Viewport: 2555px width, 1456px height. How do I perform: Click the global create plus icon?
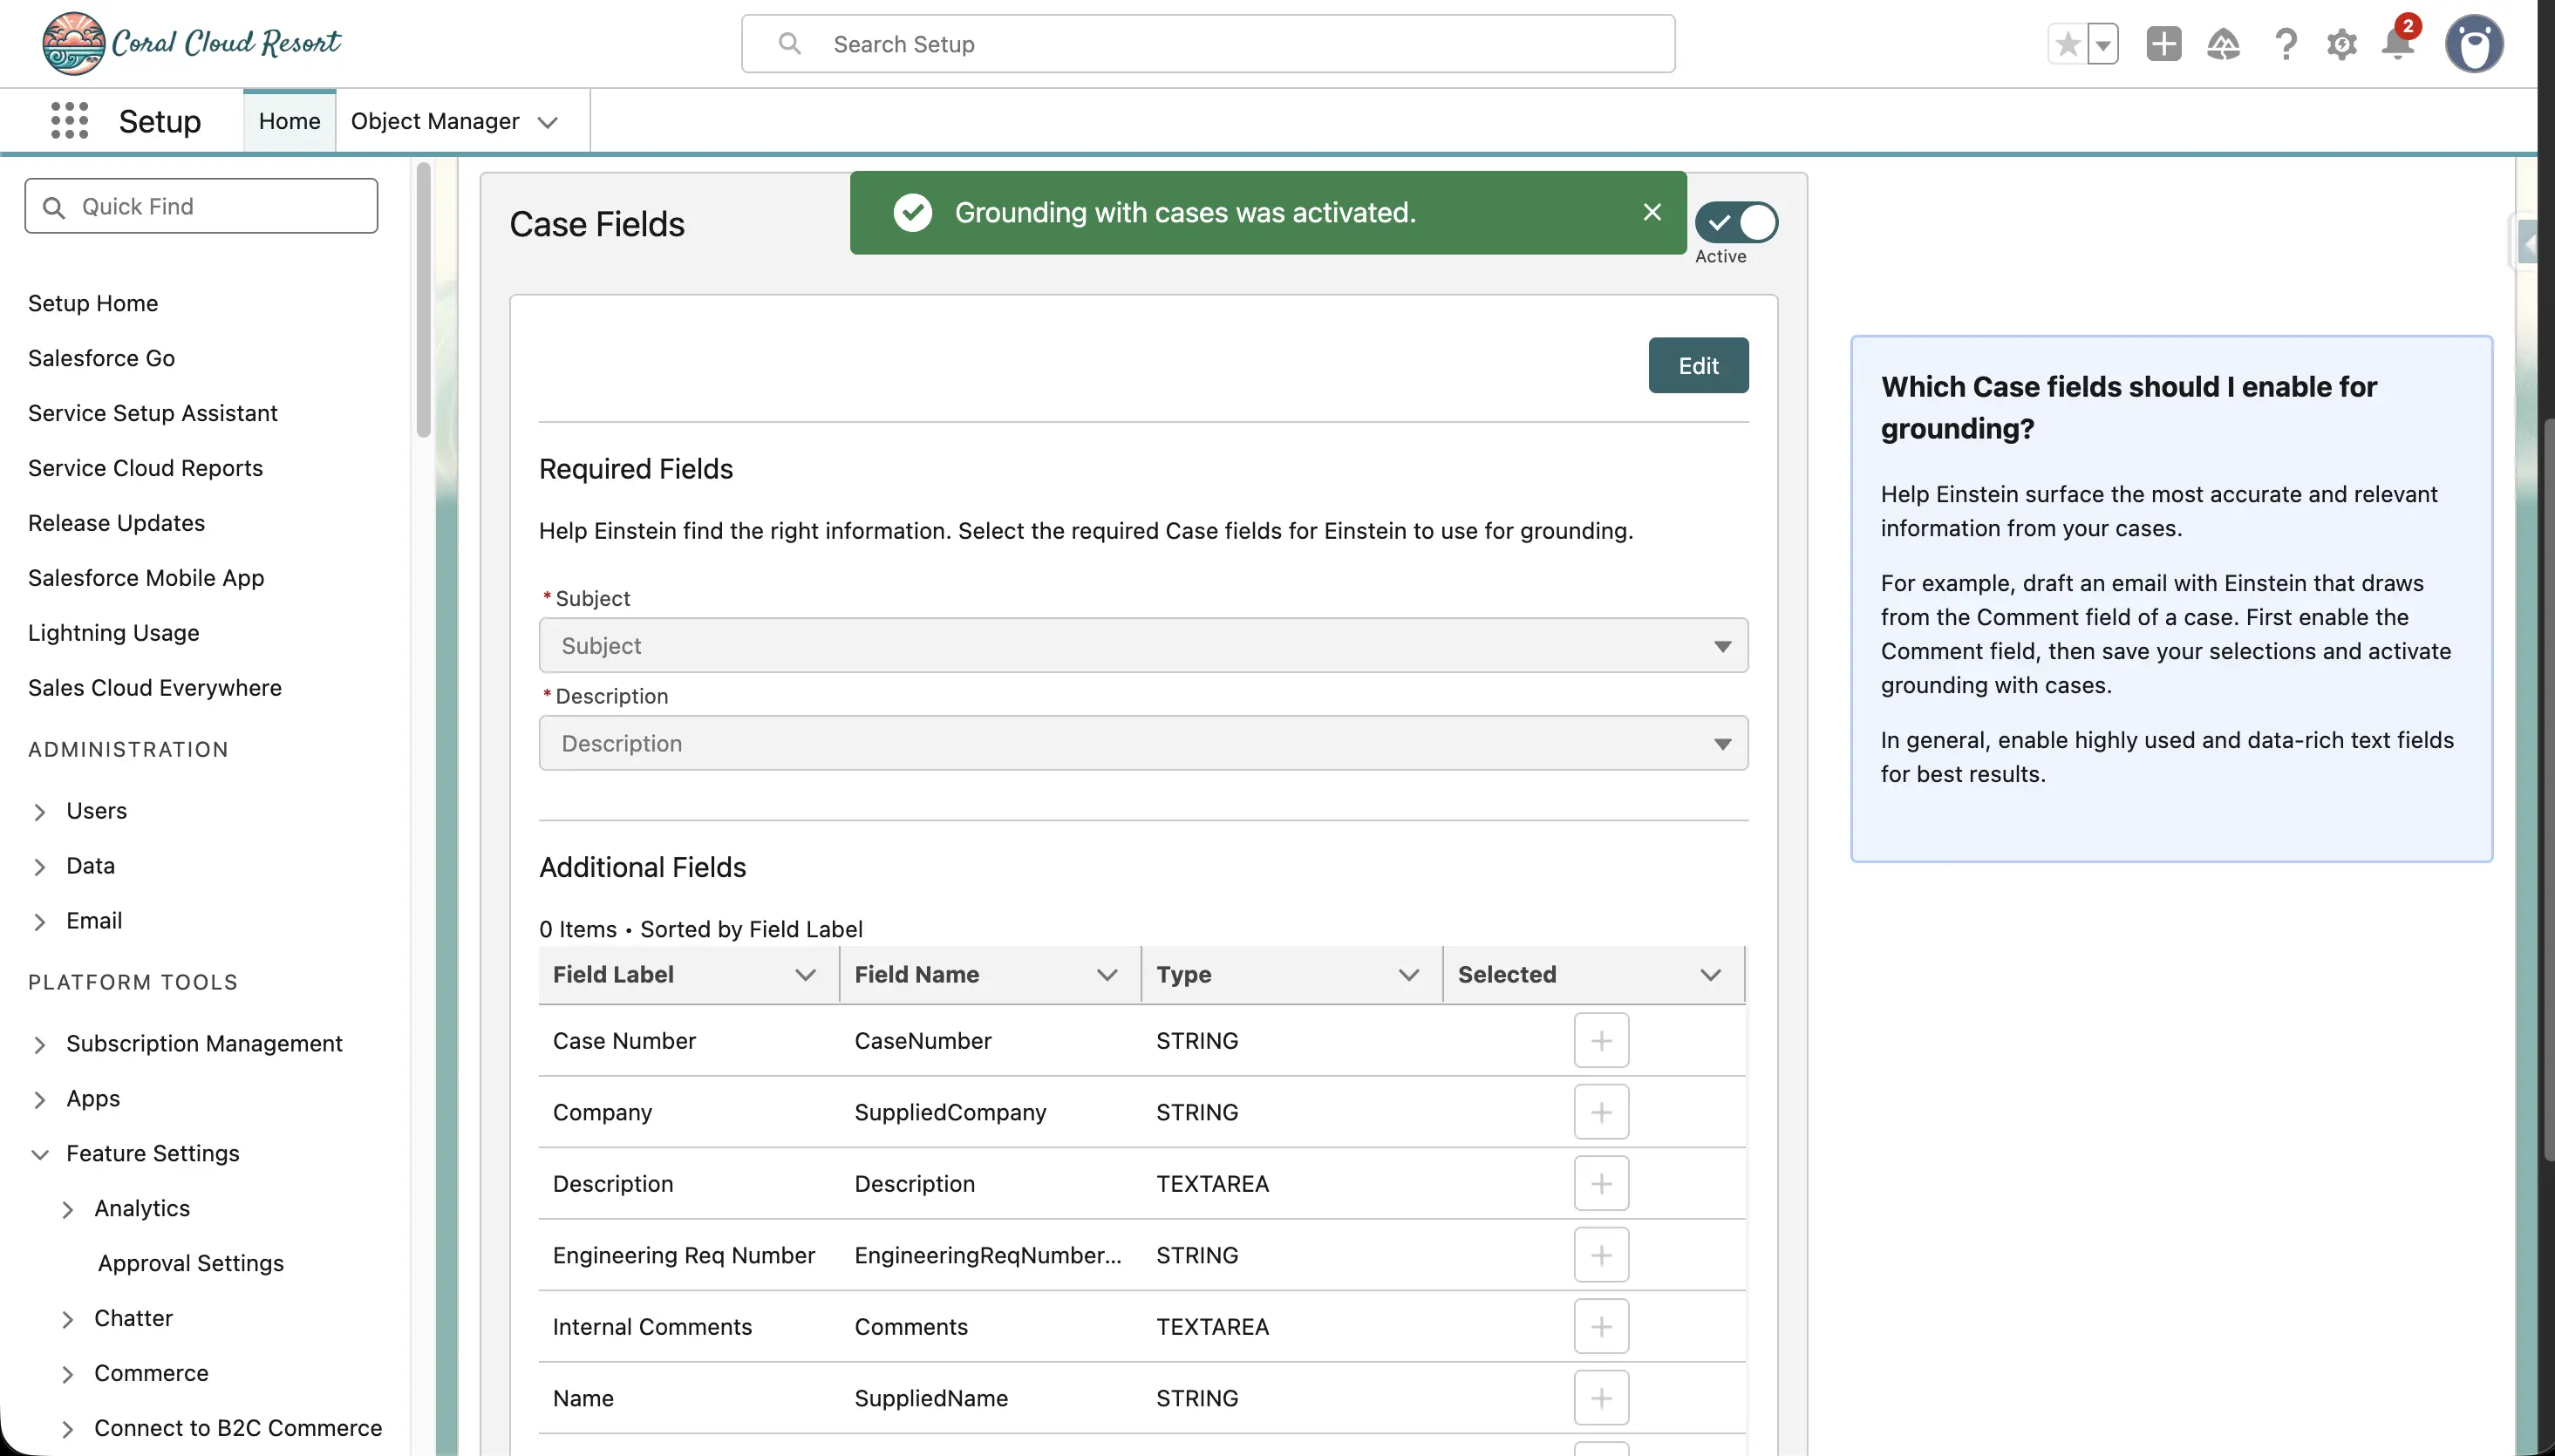2163,44
